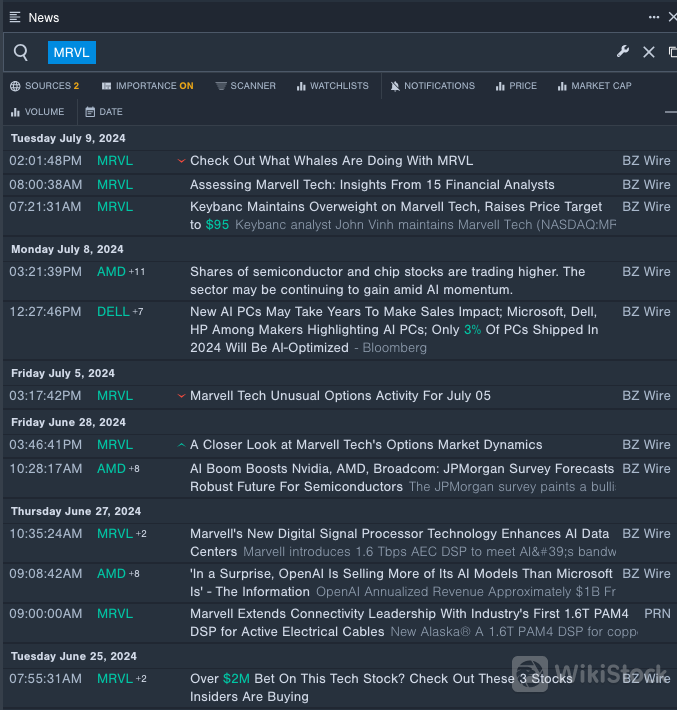The image size is (677, 710).
Task: Click the News panel list icon
Action: click(15, 17)
